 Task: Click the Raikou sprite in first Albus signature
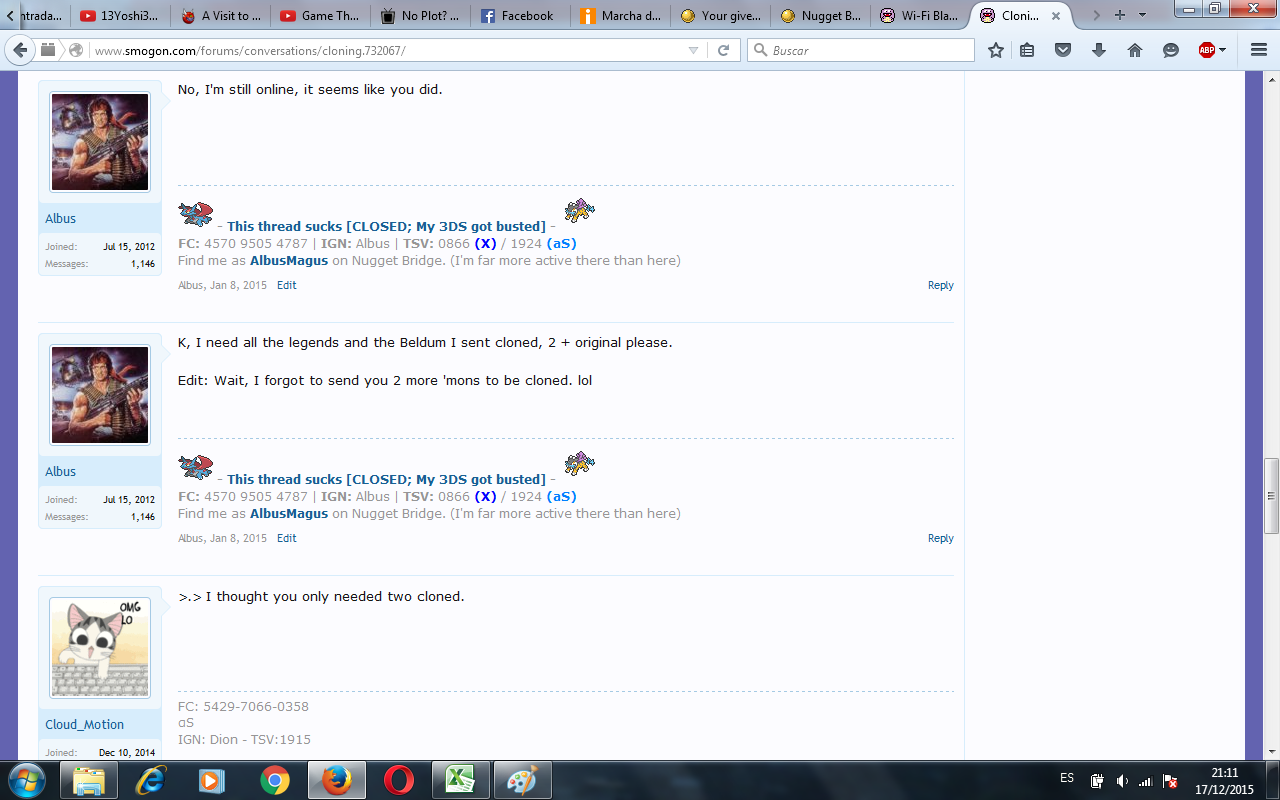pos(579,210)
